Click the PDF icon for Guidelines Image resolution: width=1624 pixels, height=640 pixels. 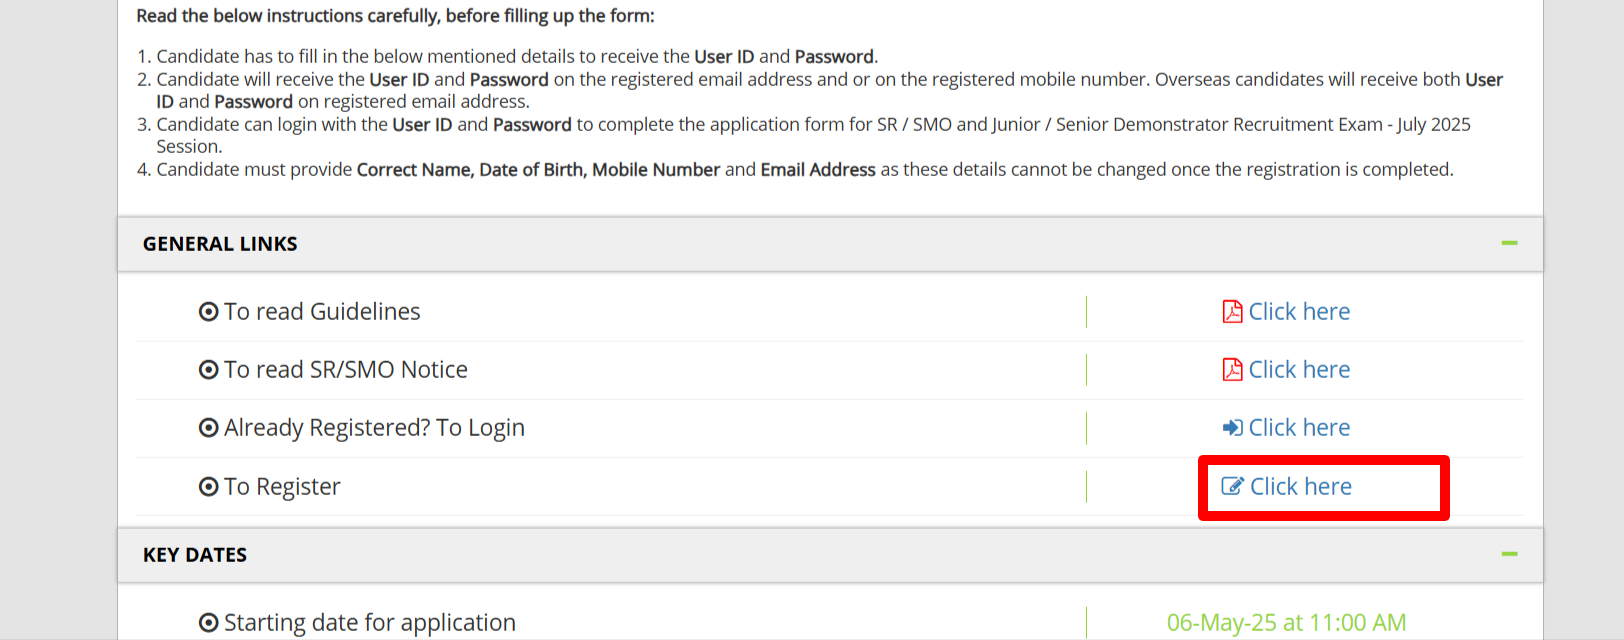[x=1232, y=312]
